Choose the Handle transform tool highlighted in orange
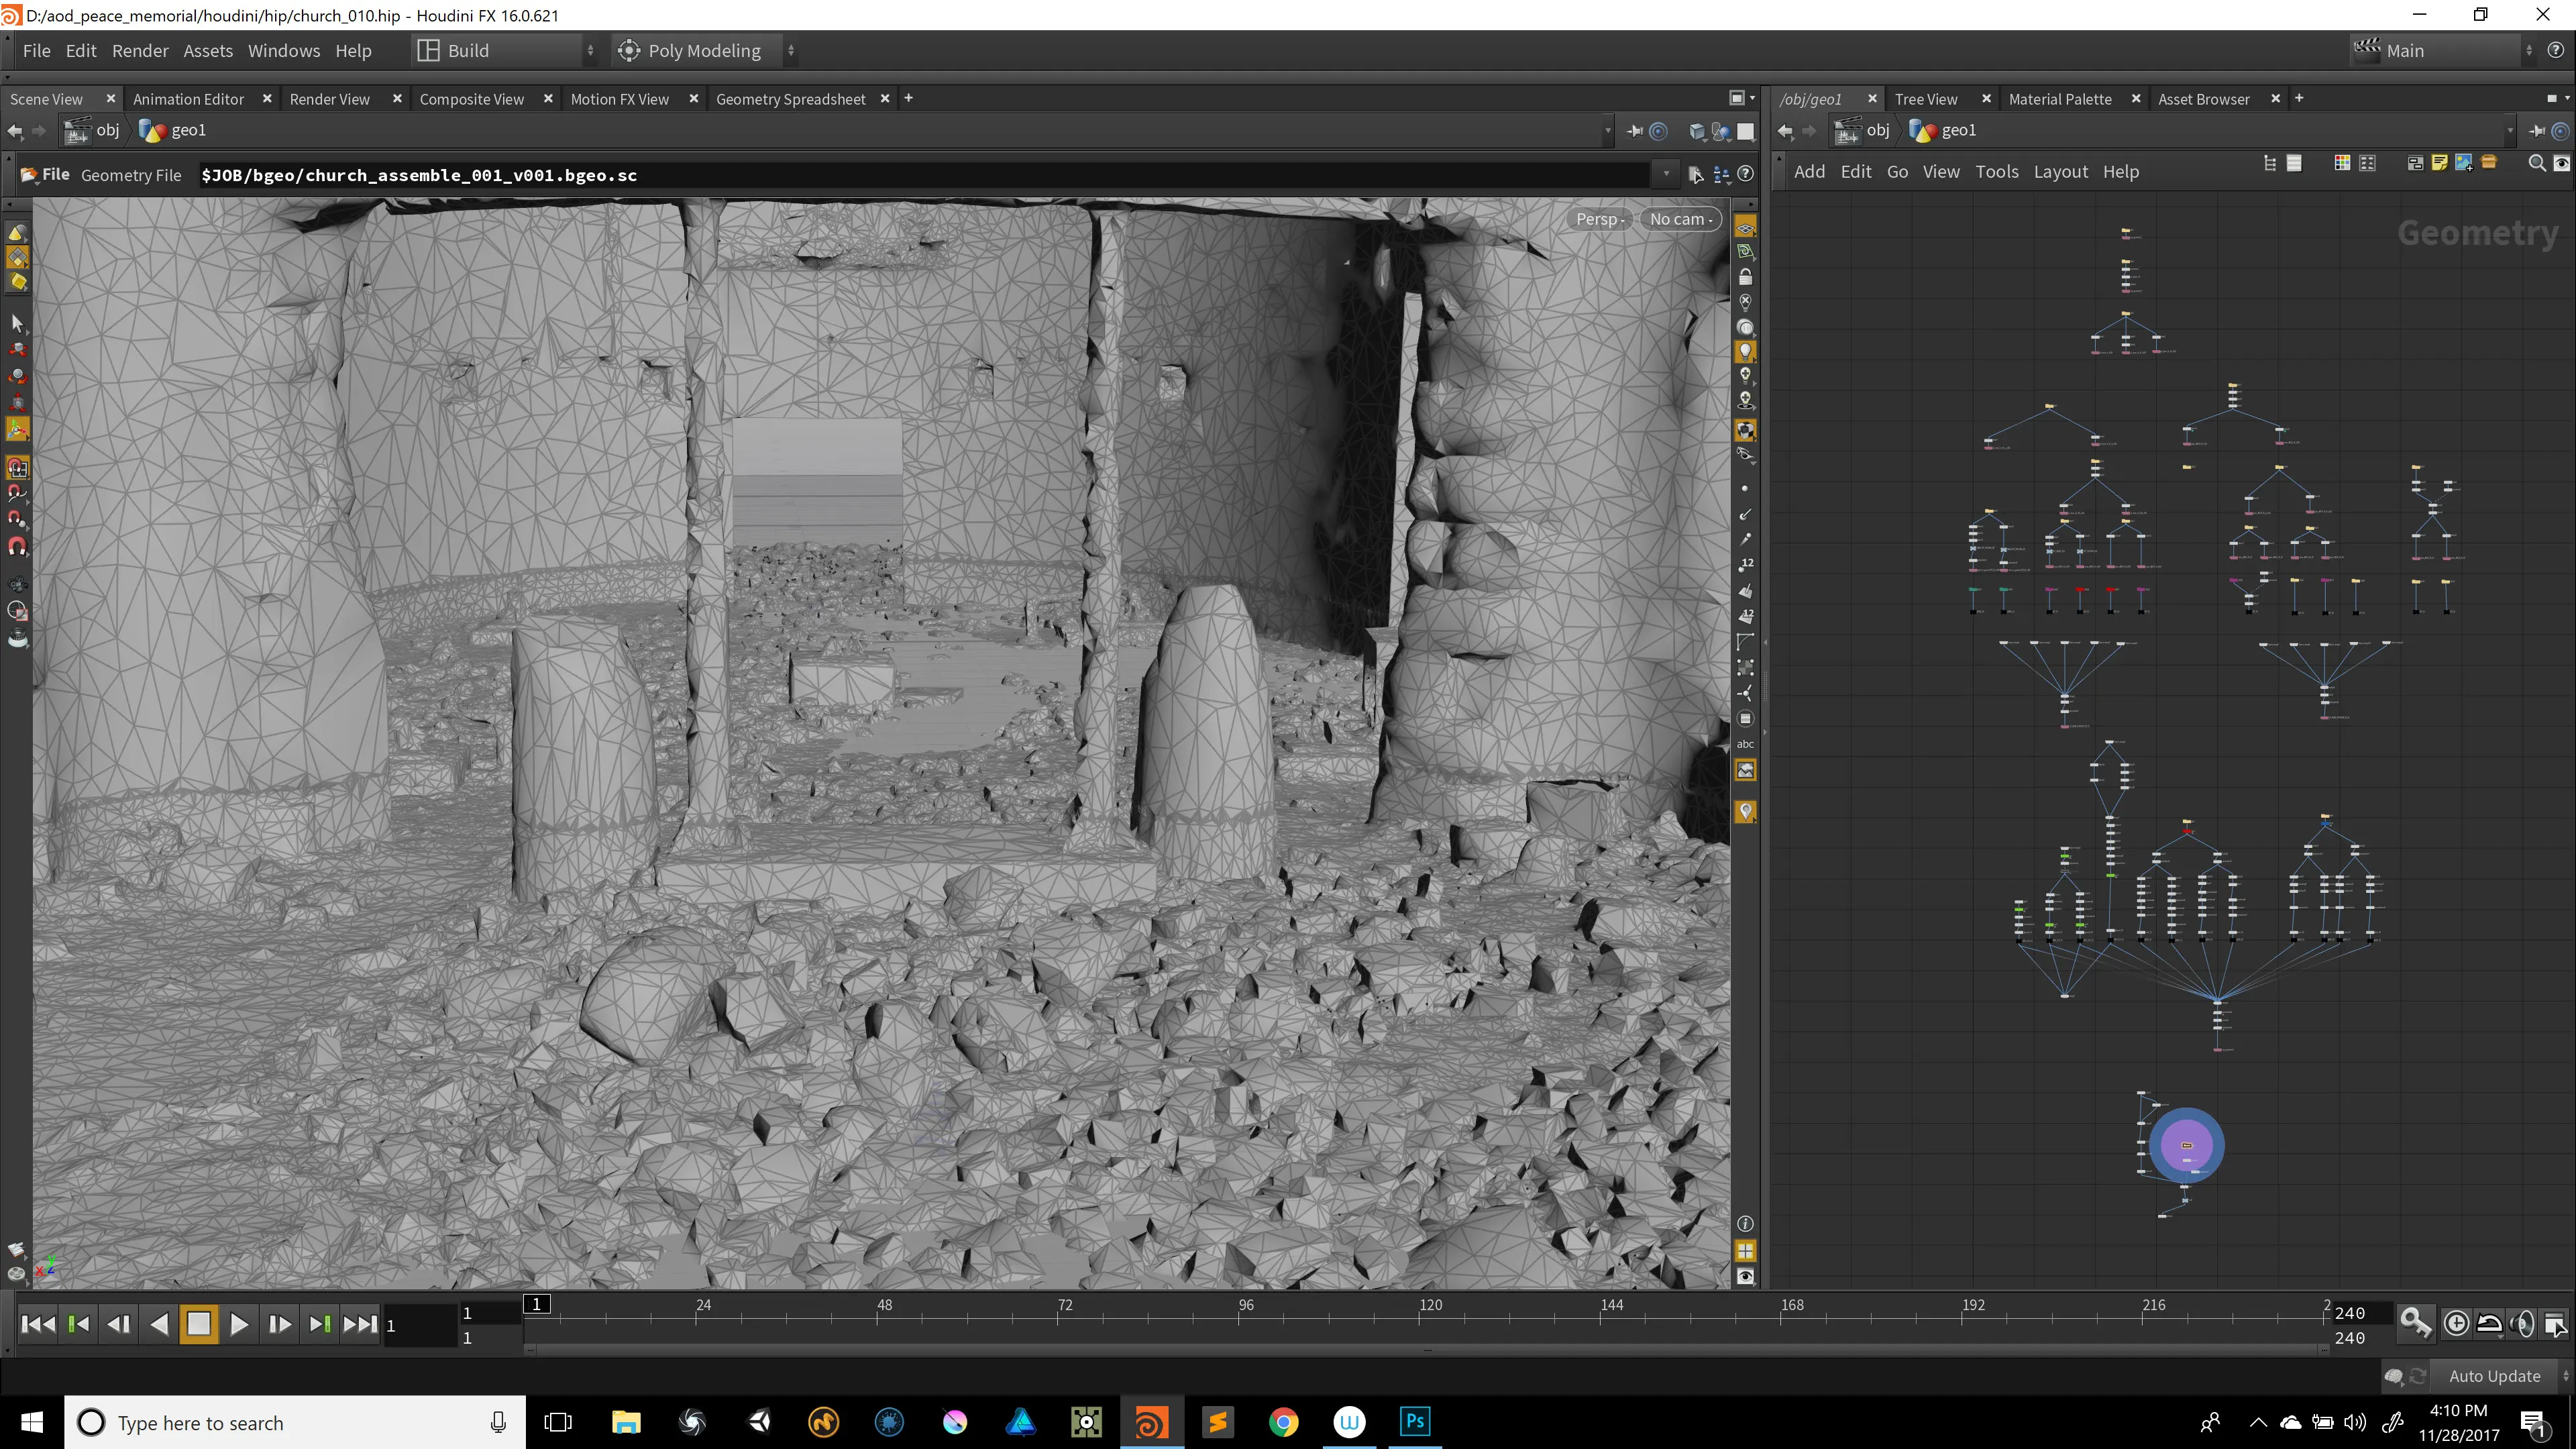 17,429
